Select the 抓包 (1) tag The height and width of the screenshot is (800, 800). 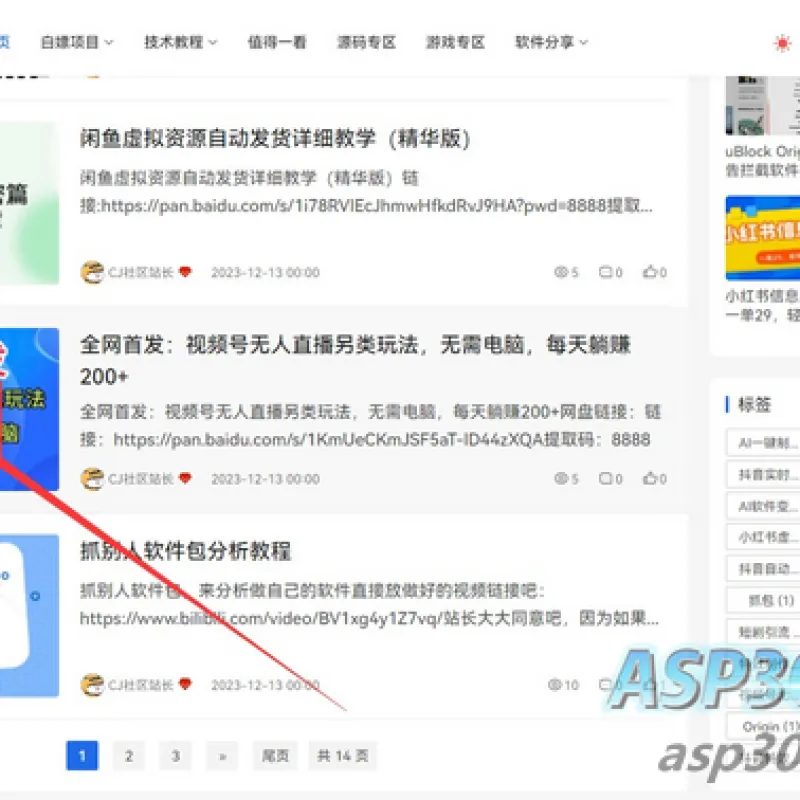tap(763, 601)
